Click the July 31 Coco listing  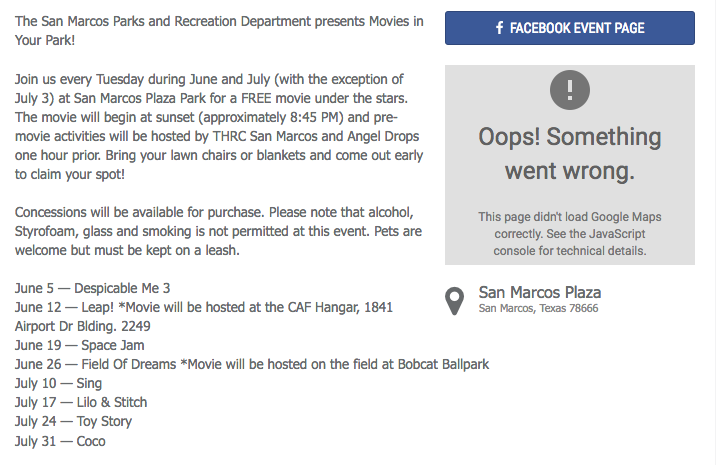[60, 441]
